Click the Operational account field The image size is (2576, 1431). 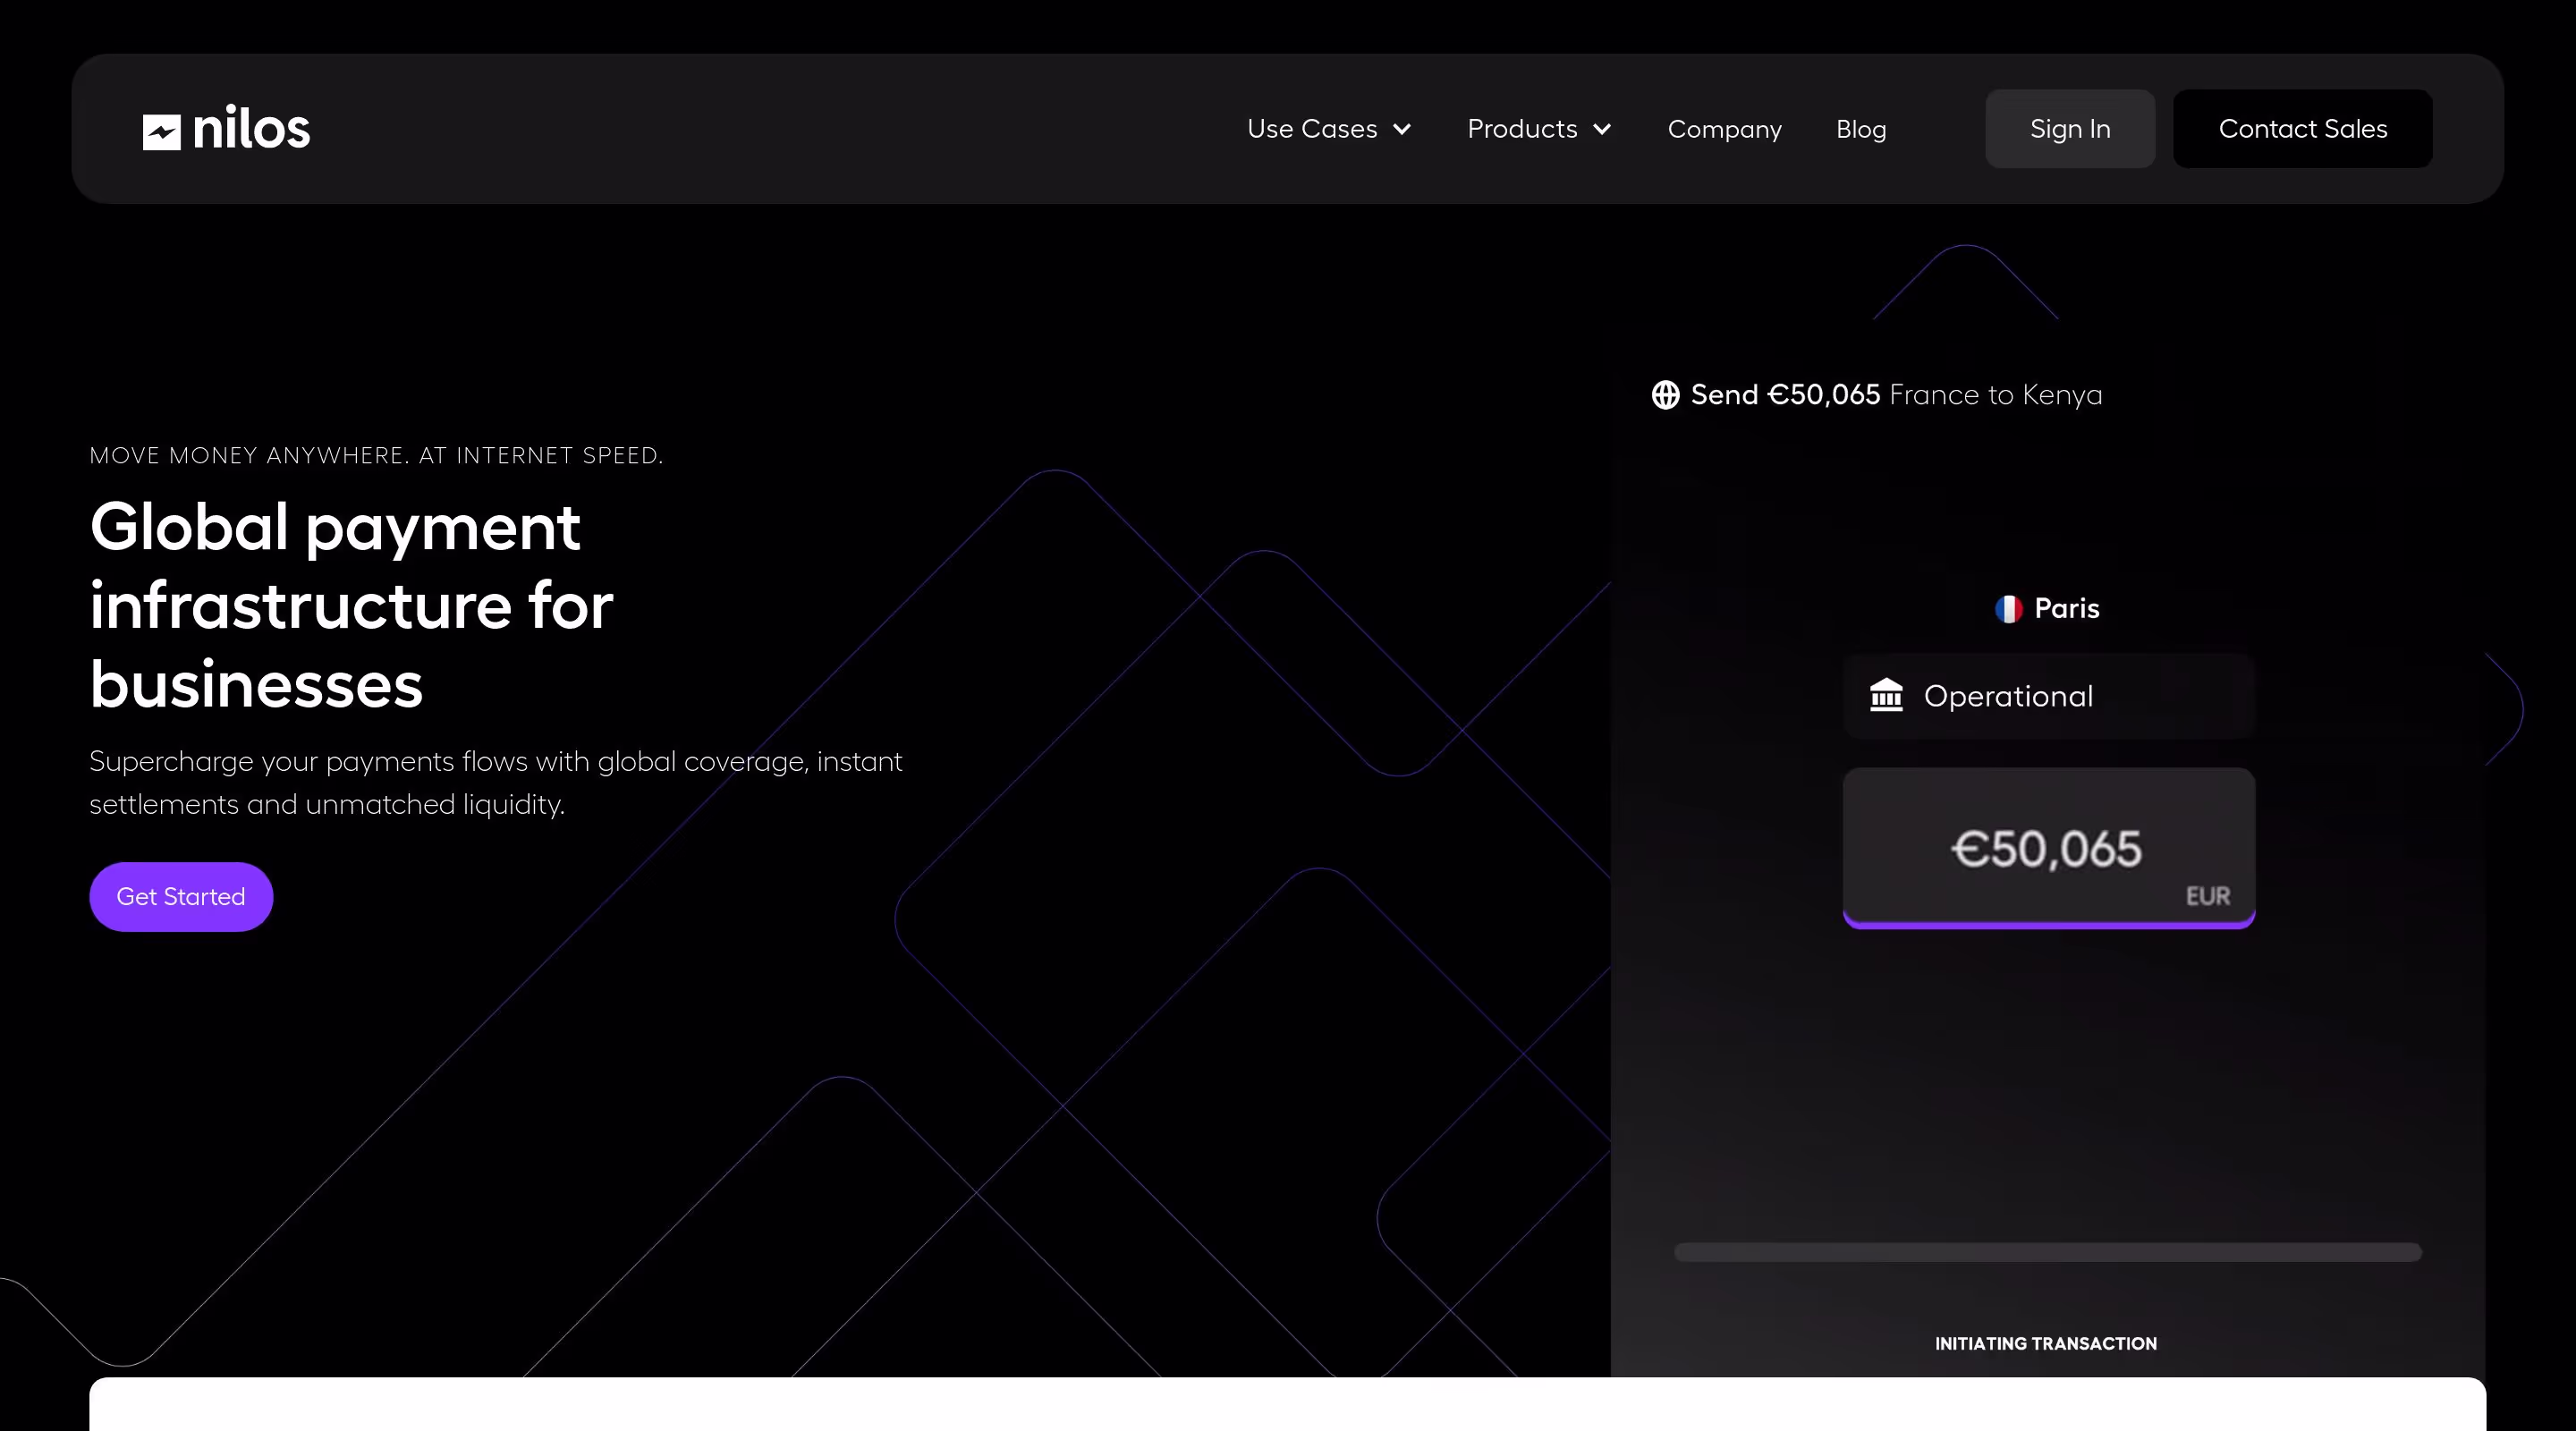pyautogui.click(x=2048, y=696)
